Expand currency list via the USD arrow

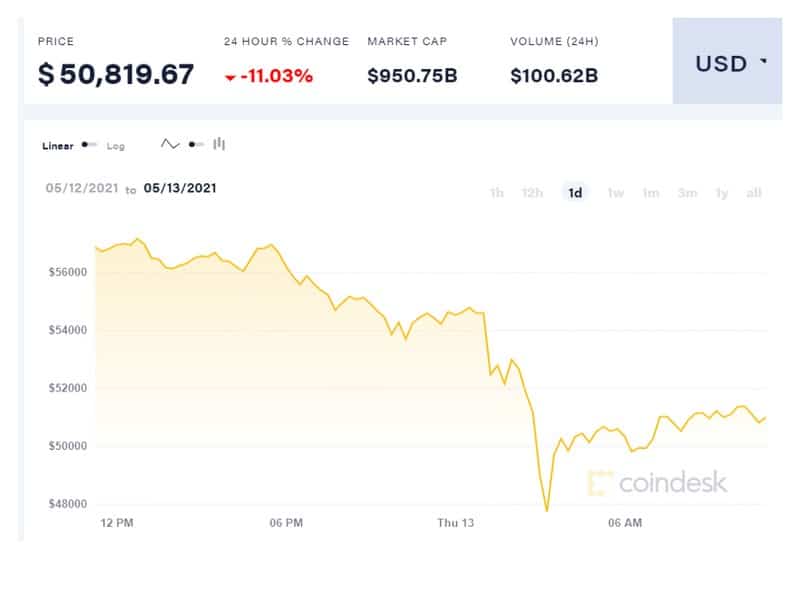click(763, 61)
